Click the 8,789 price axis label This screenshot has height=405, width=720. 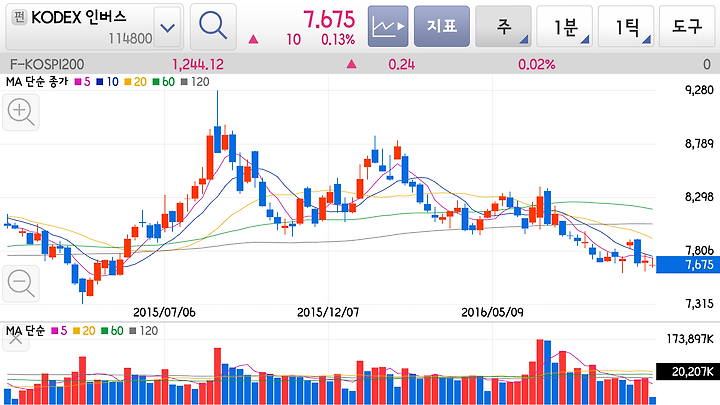[699, 144]
